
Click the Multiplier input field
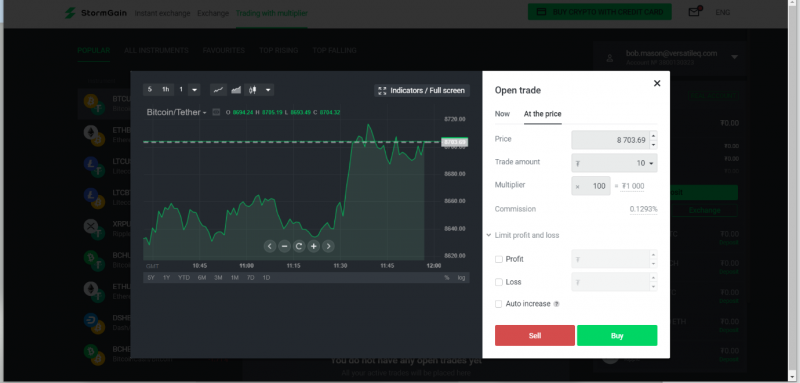(591, 186)
